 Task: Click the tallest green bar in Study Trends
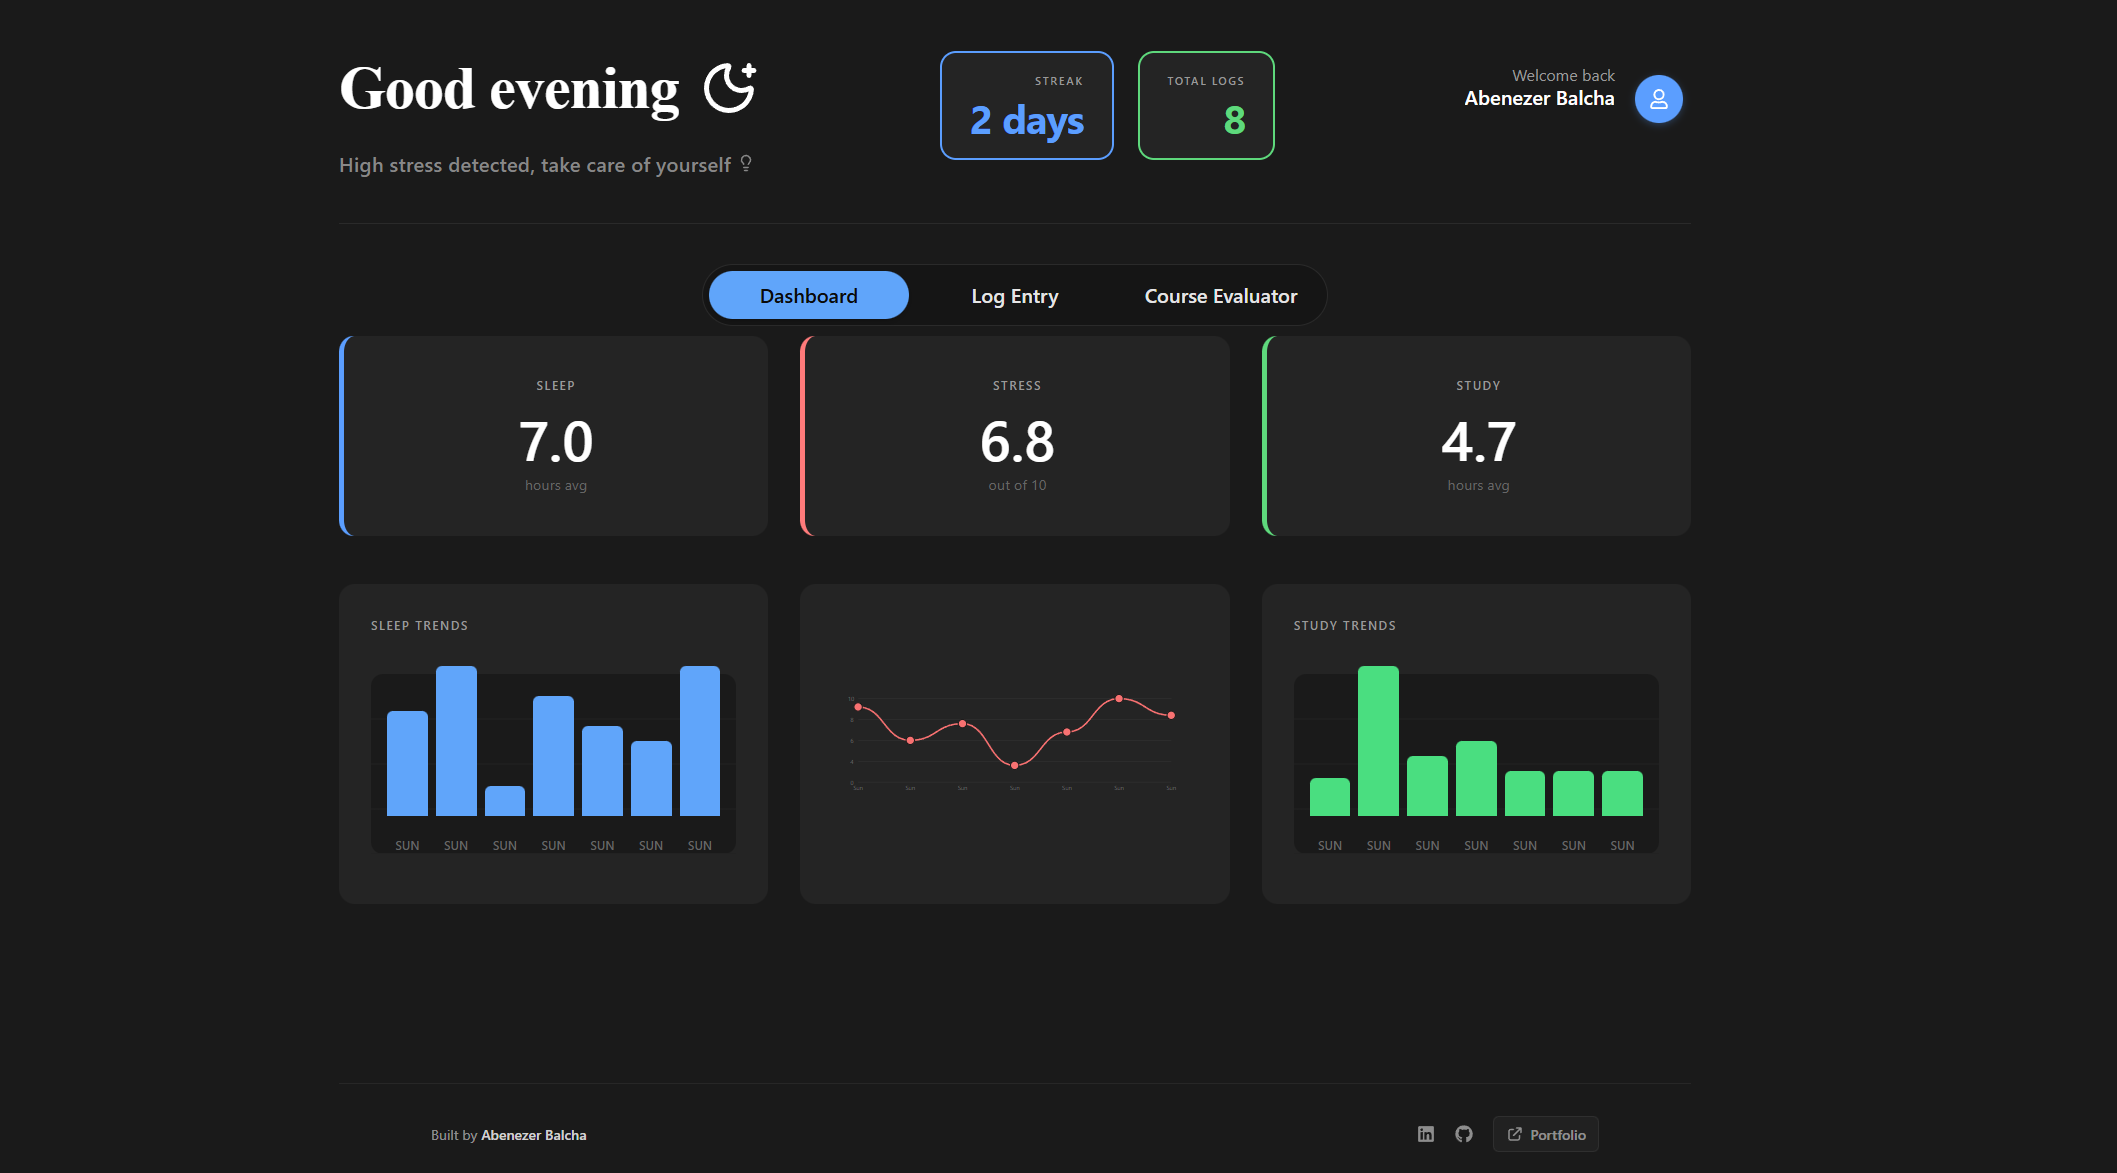(x=1378, y=741)
